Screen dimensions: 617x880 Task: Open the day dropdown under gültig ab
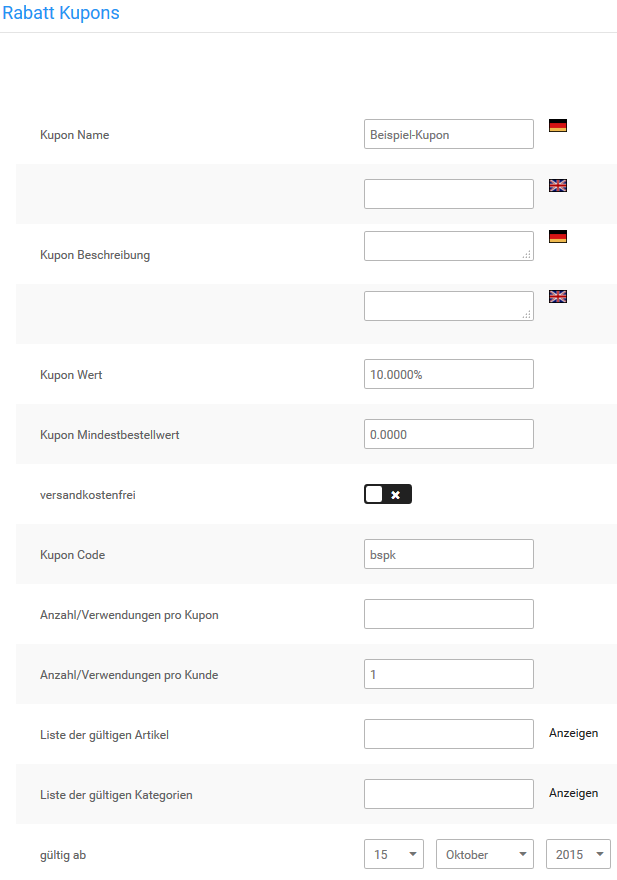pos(393,854)
